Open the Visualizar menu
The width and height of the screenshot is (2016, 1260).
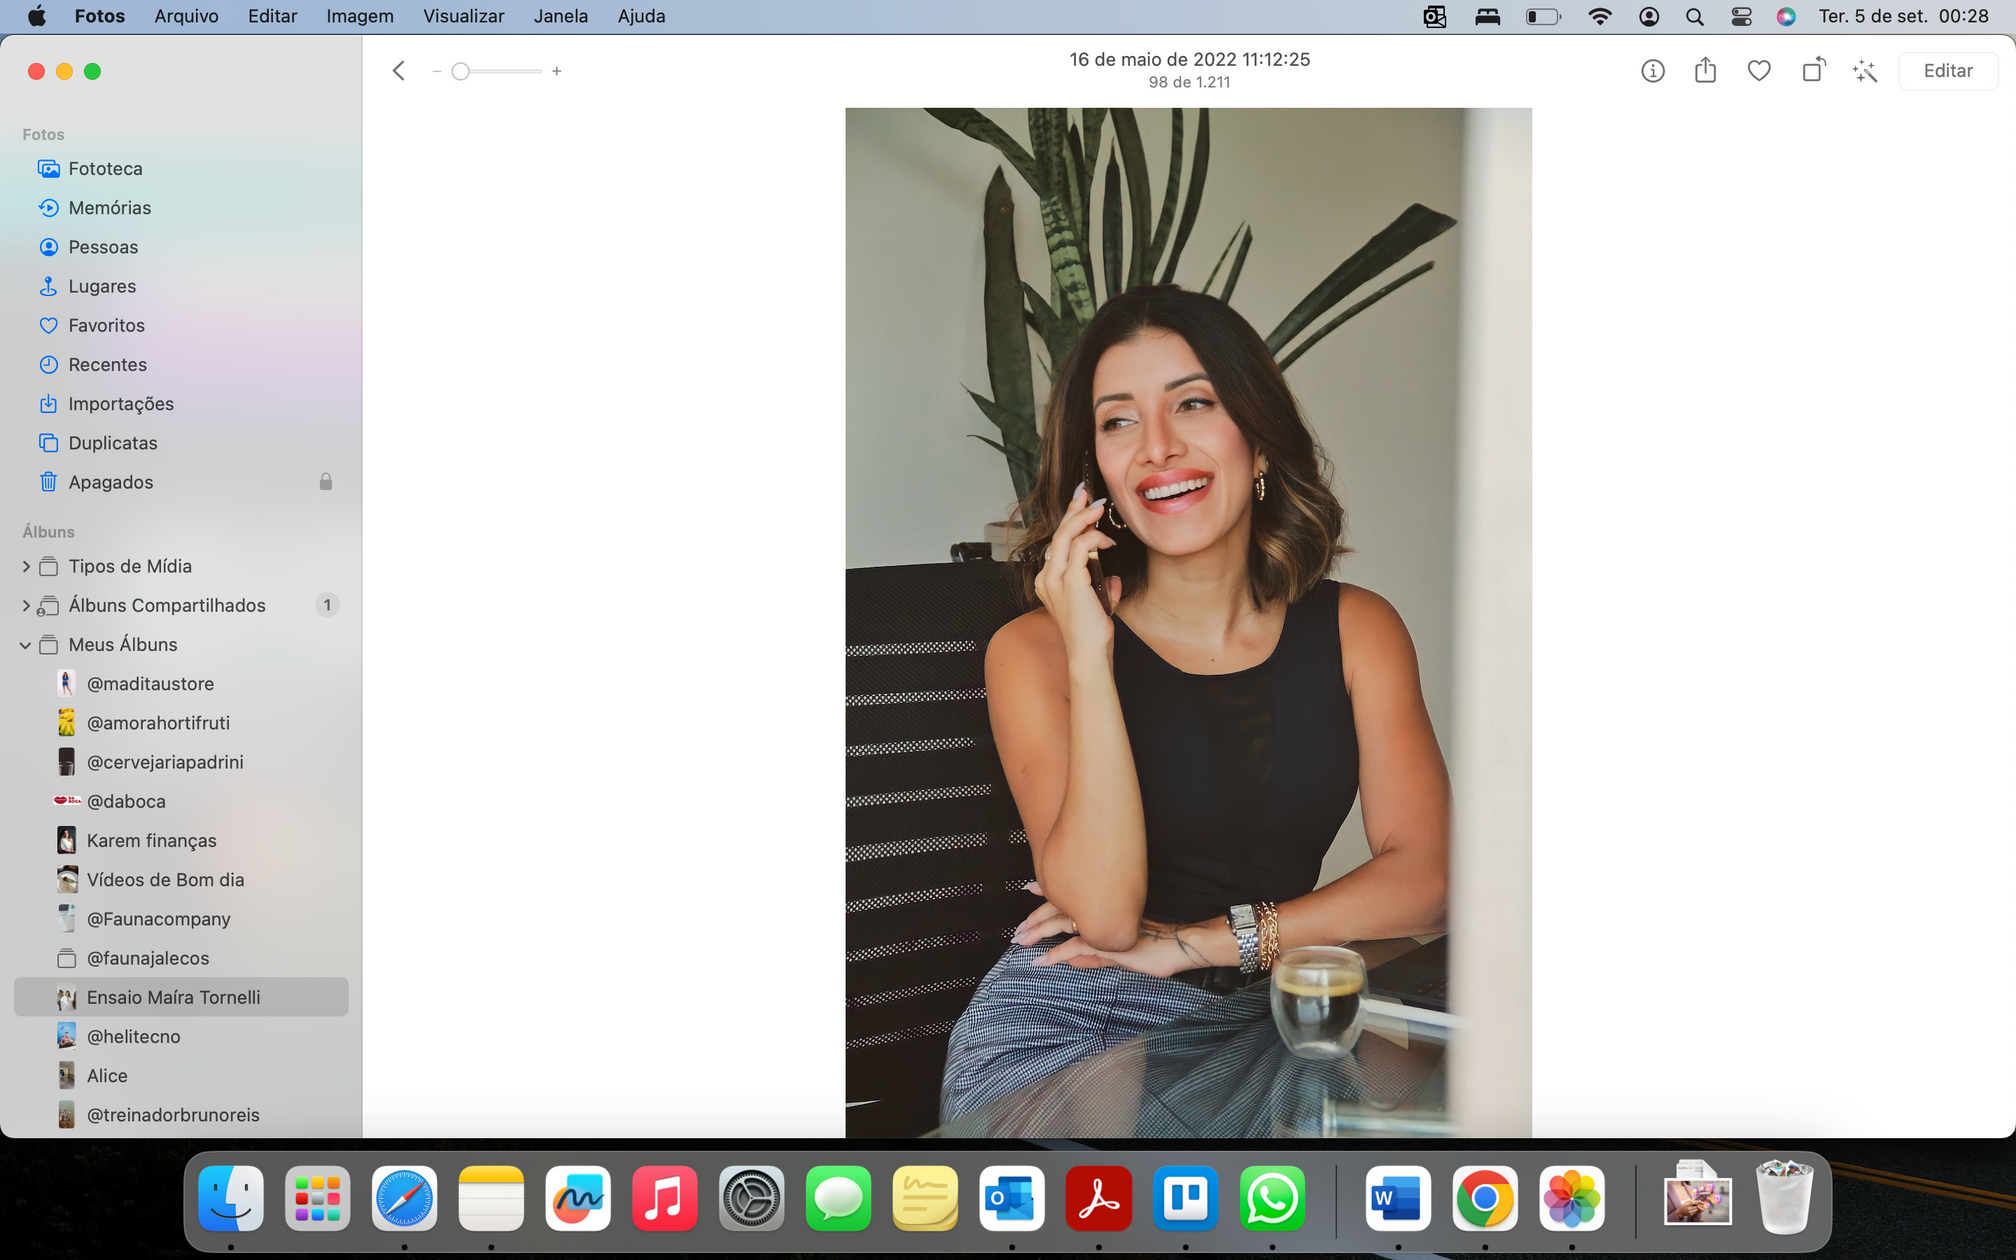pos(463,16)
